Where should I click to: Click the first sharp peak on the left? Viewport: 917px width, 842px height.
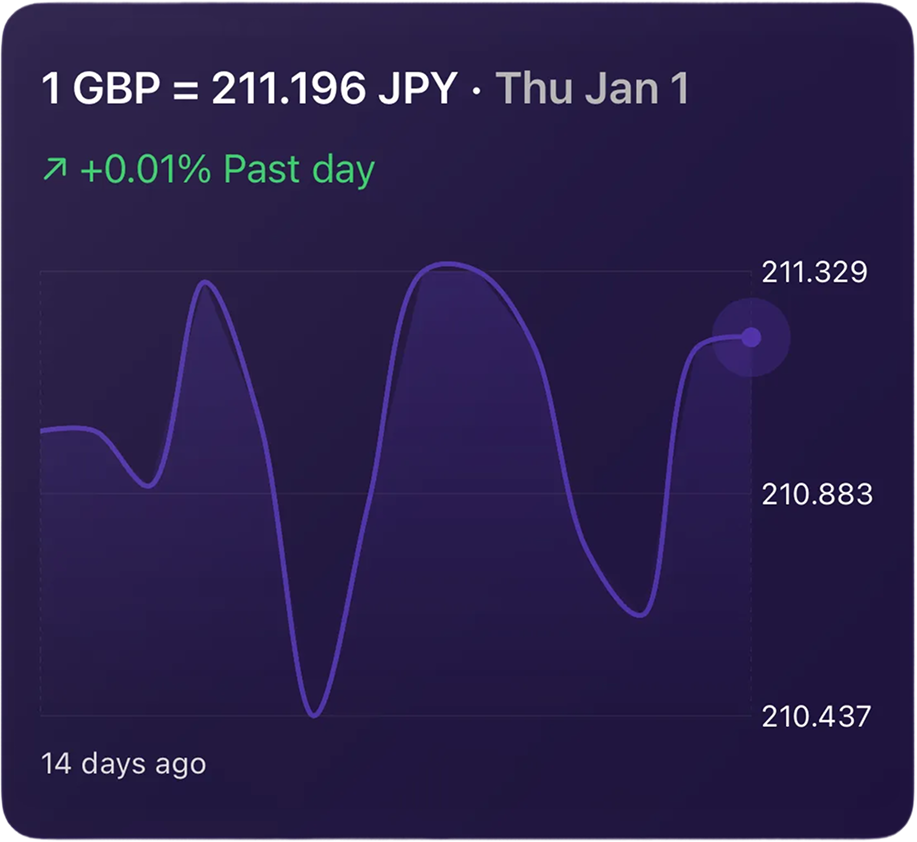coord(206,283)
